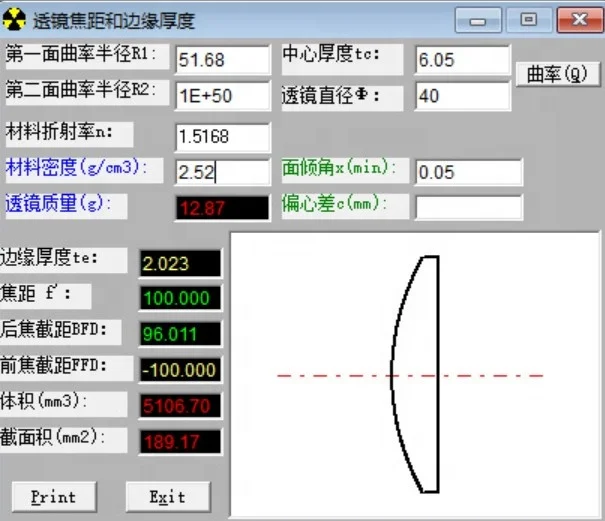Screen dimensions: 605x521
Task: Select the lens diameter field showing 40
Action: coord(463,96)
